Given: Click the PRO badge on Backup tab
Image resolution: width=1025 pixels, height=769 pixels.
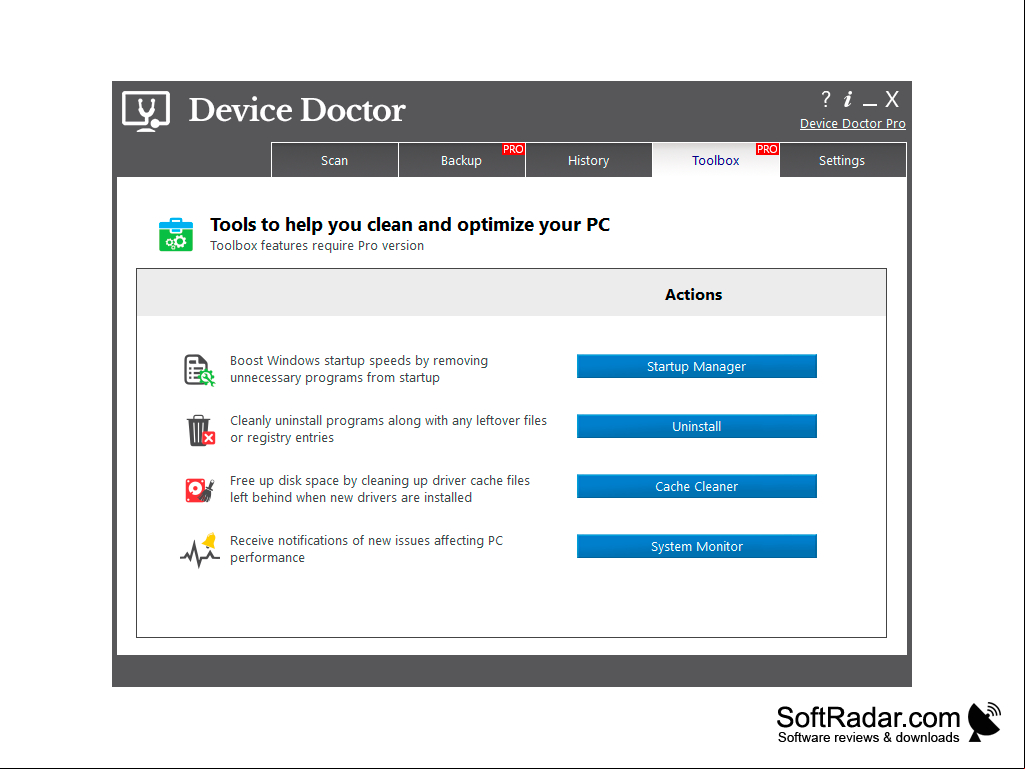Looking at the screenshot, I should tap(513, 149).
